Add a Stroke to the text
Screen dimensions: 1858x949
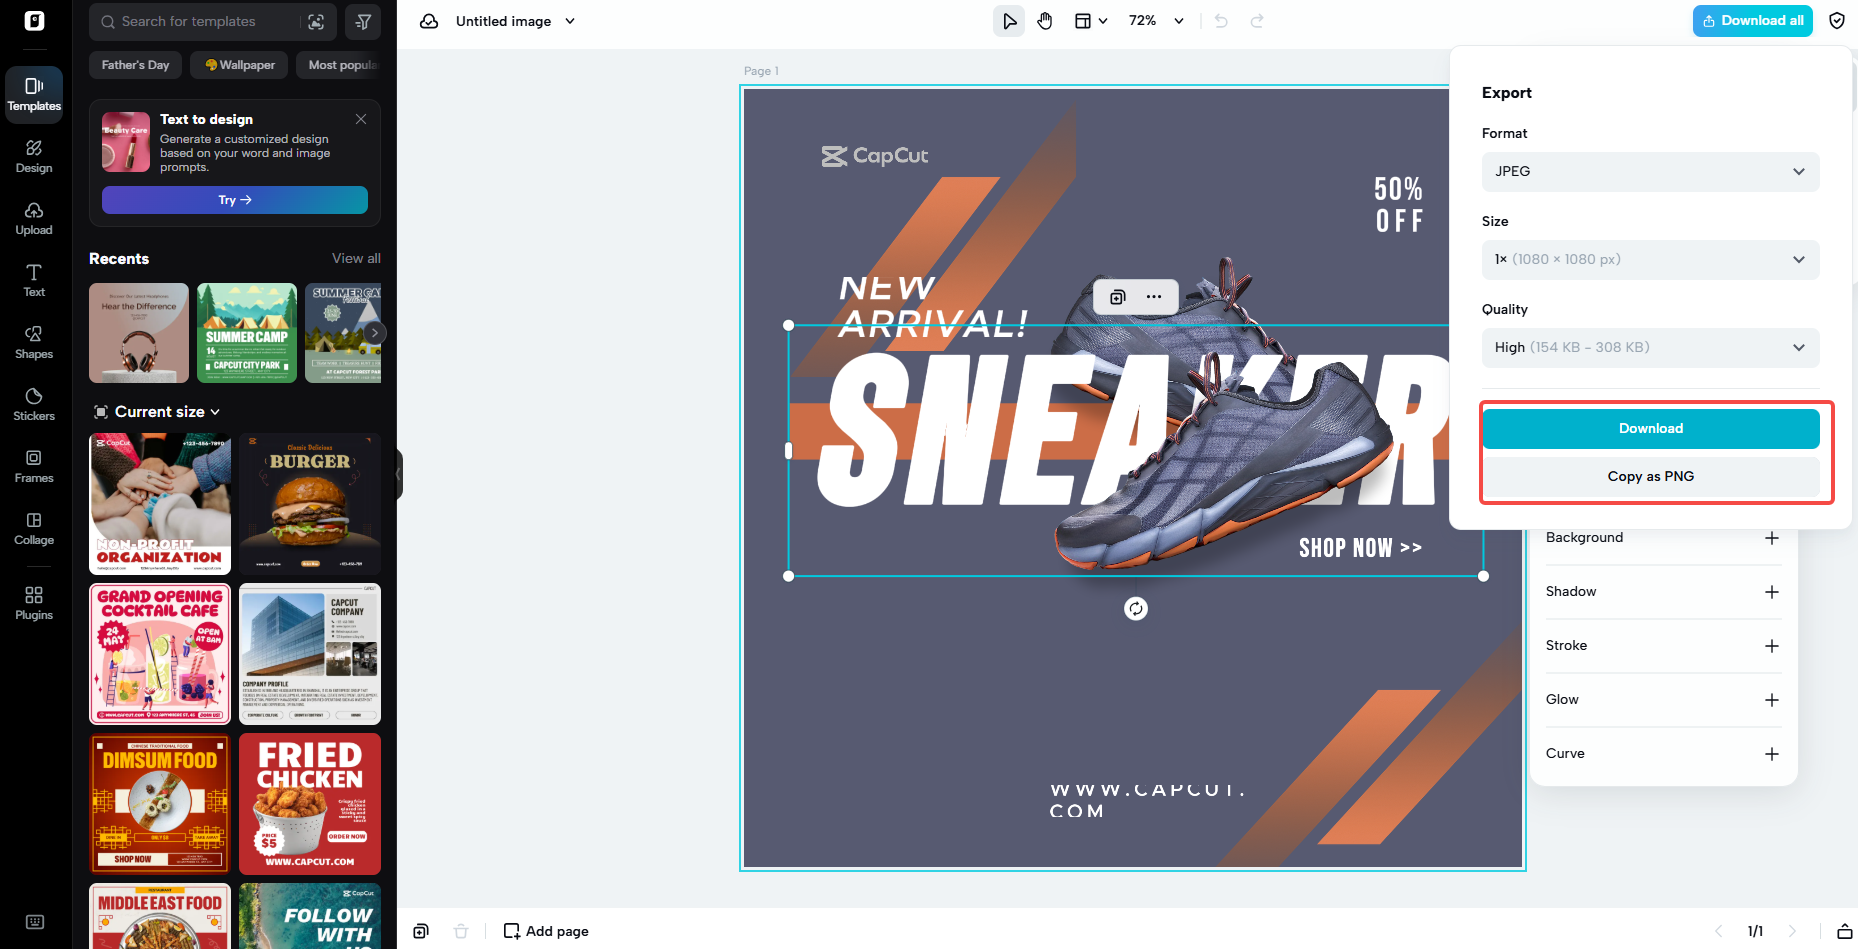pos(1772,646)
